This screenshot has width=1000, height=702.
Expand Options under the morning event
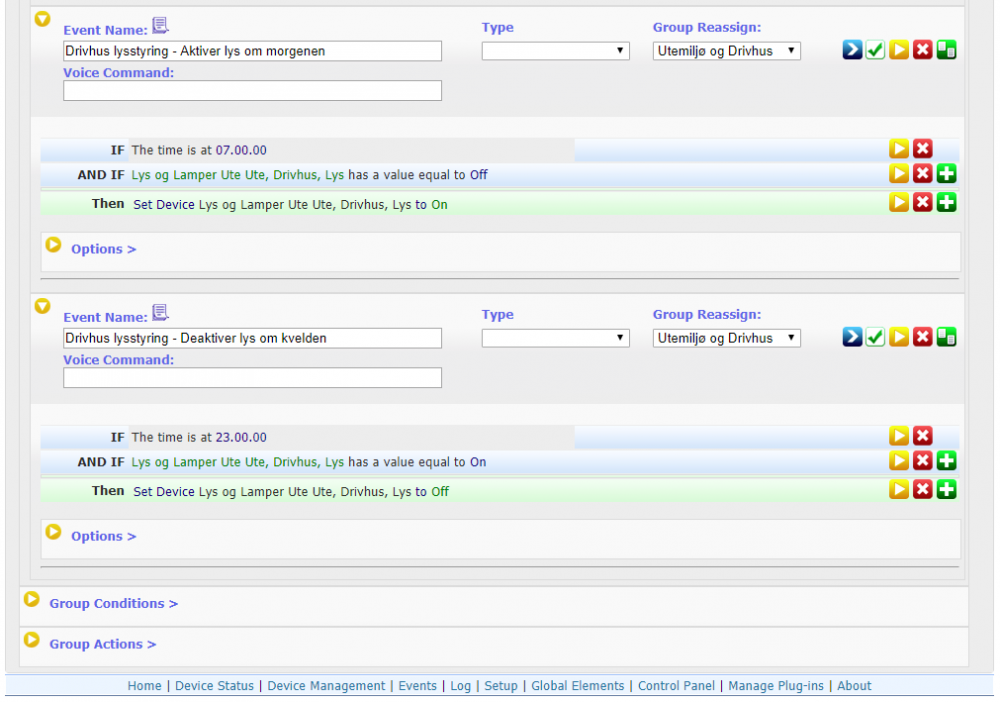pos(103,249)
